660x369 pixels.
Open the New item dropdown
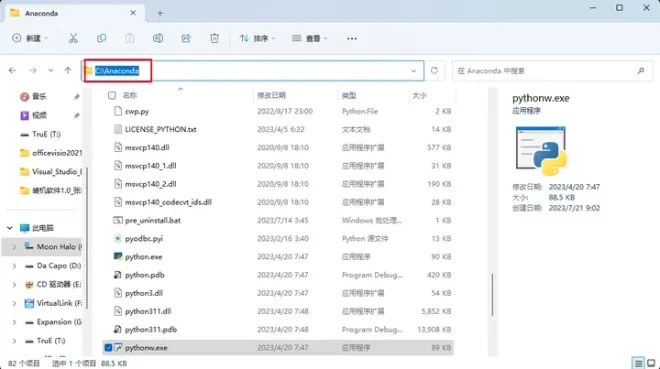(x=29, y=38)
